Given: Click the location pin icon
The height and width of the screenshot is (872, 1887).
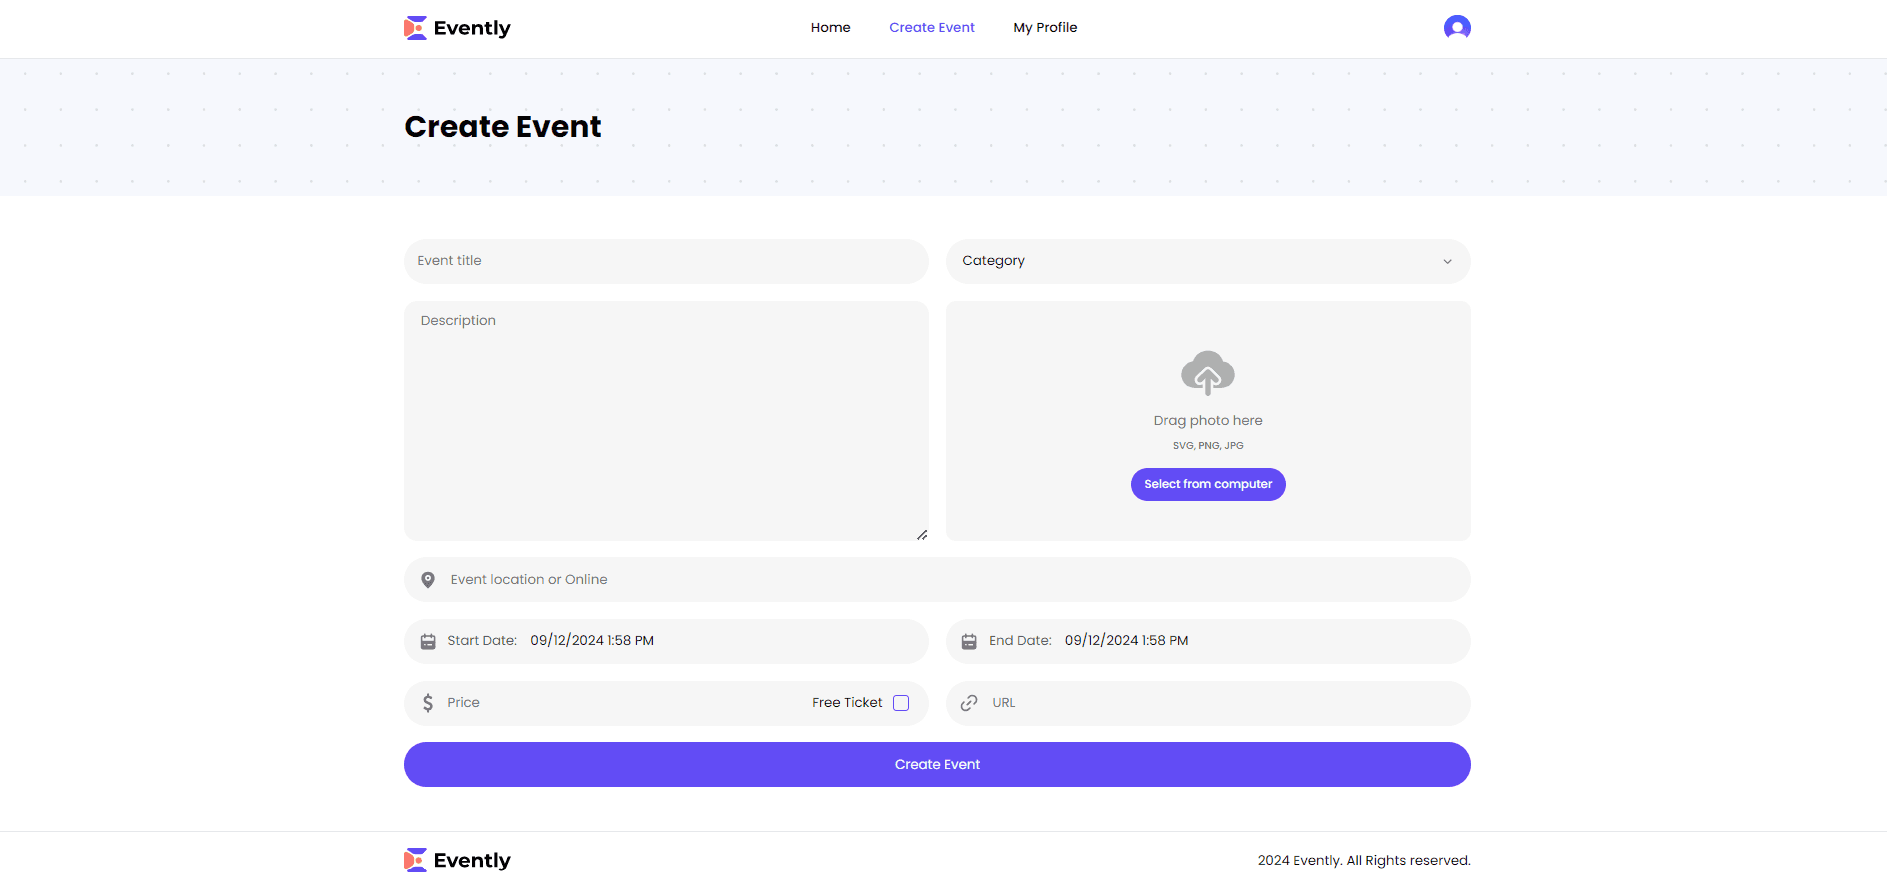Looking at the screenshot, I should [x=428, y=580].
